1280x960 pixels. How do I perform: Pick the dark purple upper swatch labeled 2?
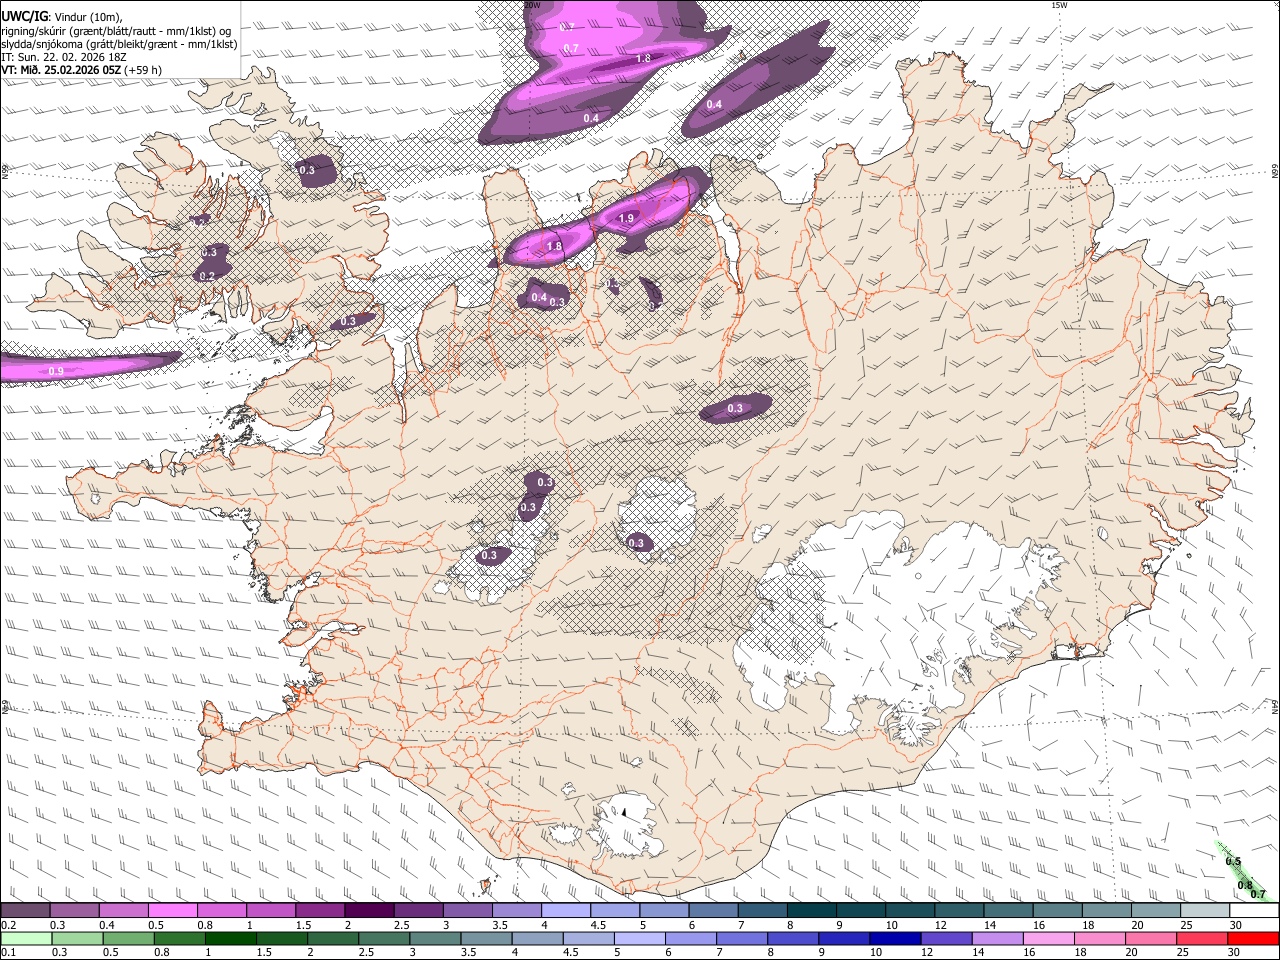tap(369, 911)
